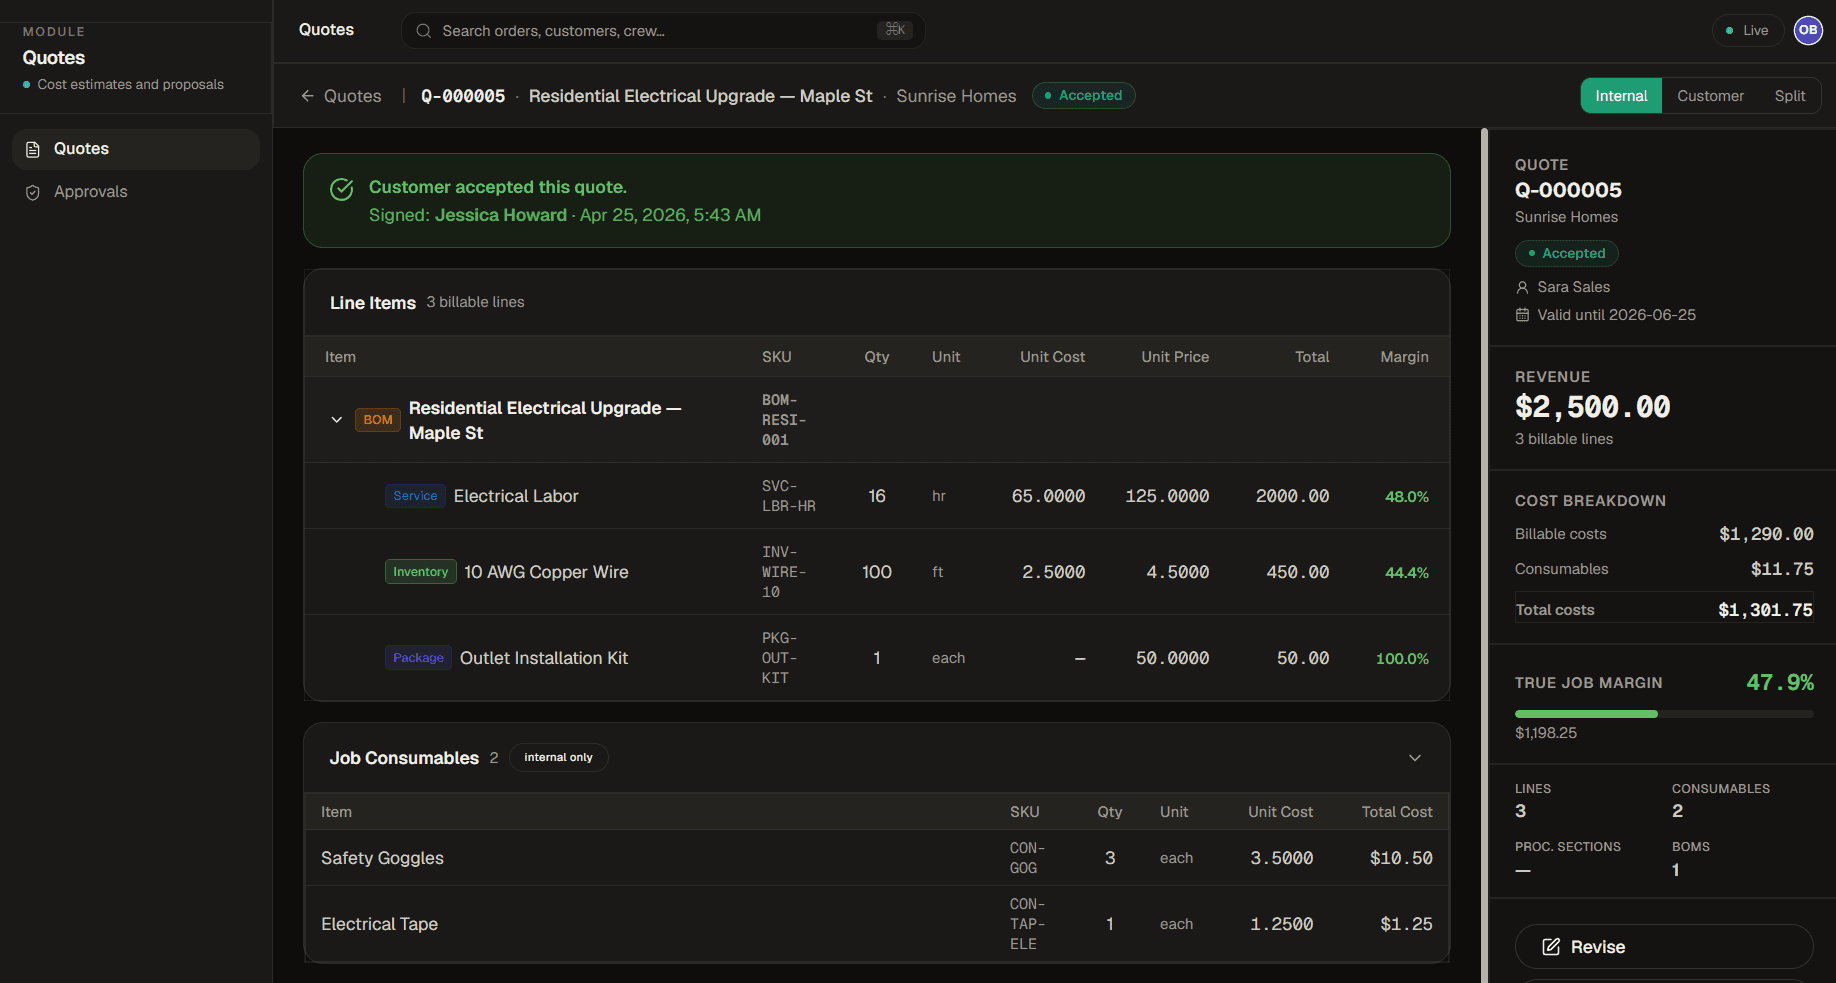
Task: Click the Electrical Tape consumable row
Action: coord(877,924)
